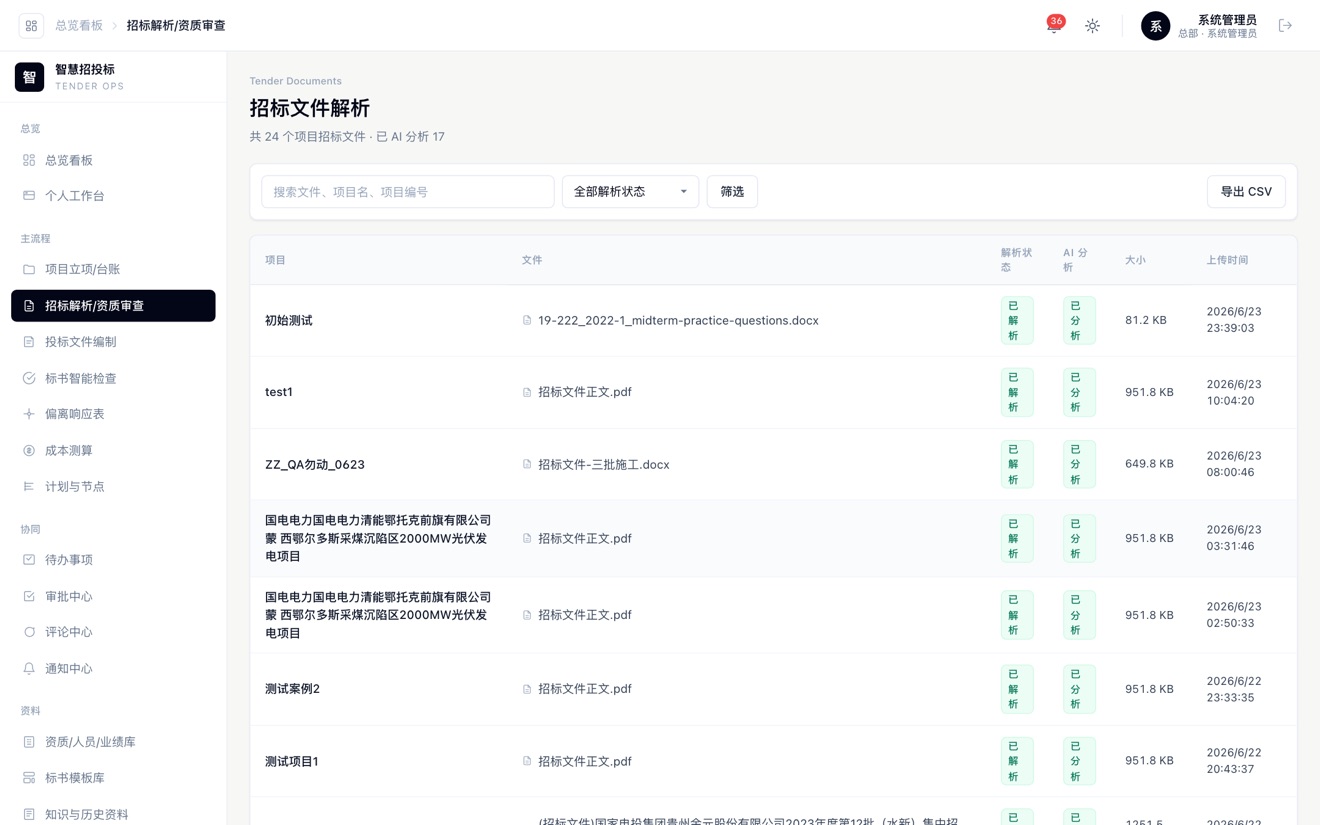Toggle the light/dark theme sun icon

coord(1092,26)
